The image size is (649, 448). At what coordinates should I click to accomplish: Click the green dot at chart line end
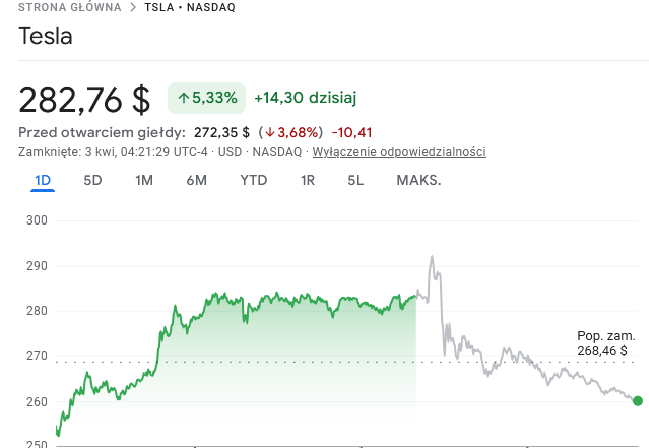638,401
